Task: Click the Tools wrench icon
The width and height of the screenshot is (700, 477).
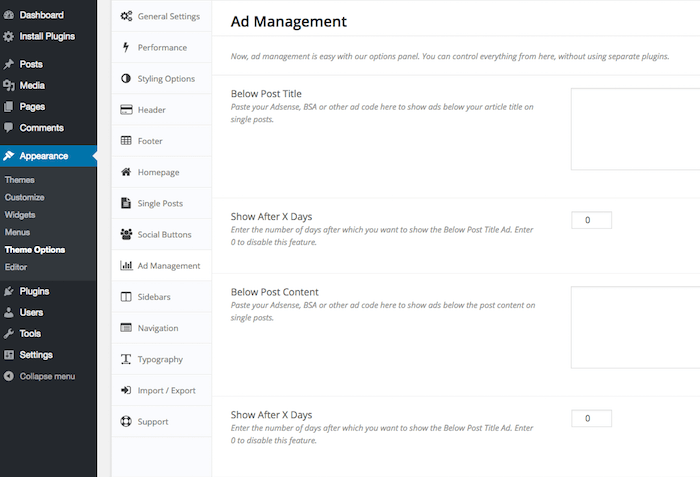Action: 8,334
